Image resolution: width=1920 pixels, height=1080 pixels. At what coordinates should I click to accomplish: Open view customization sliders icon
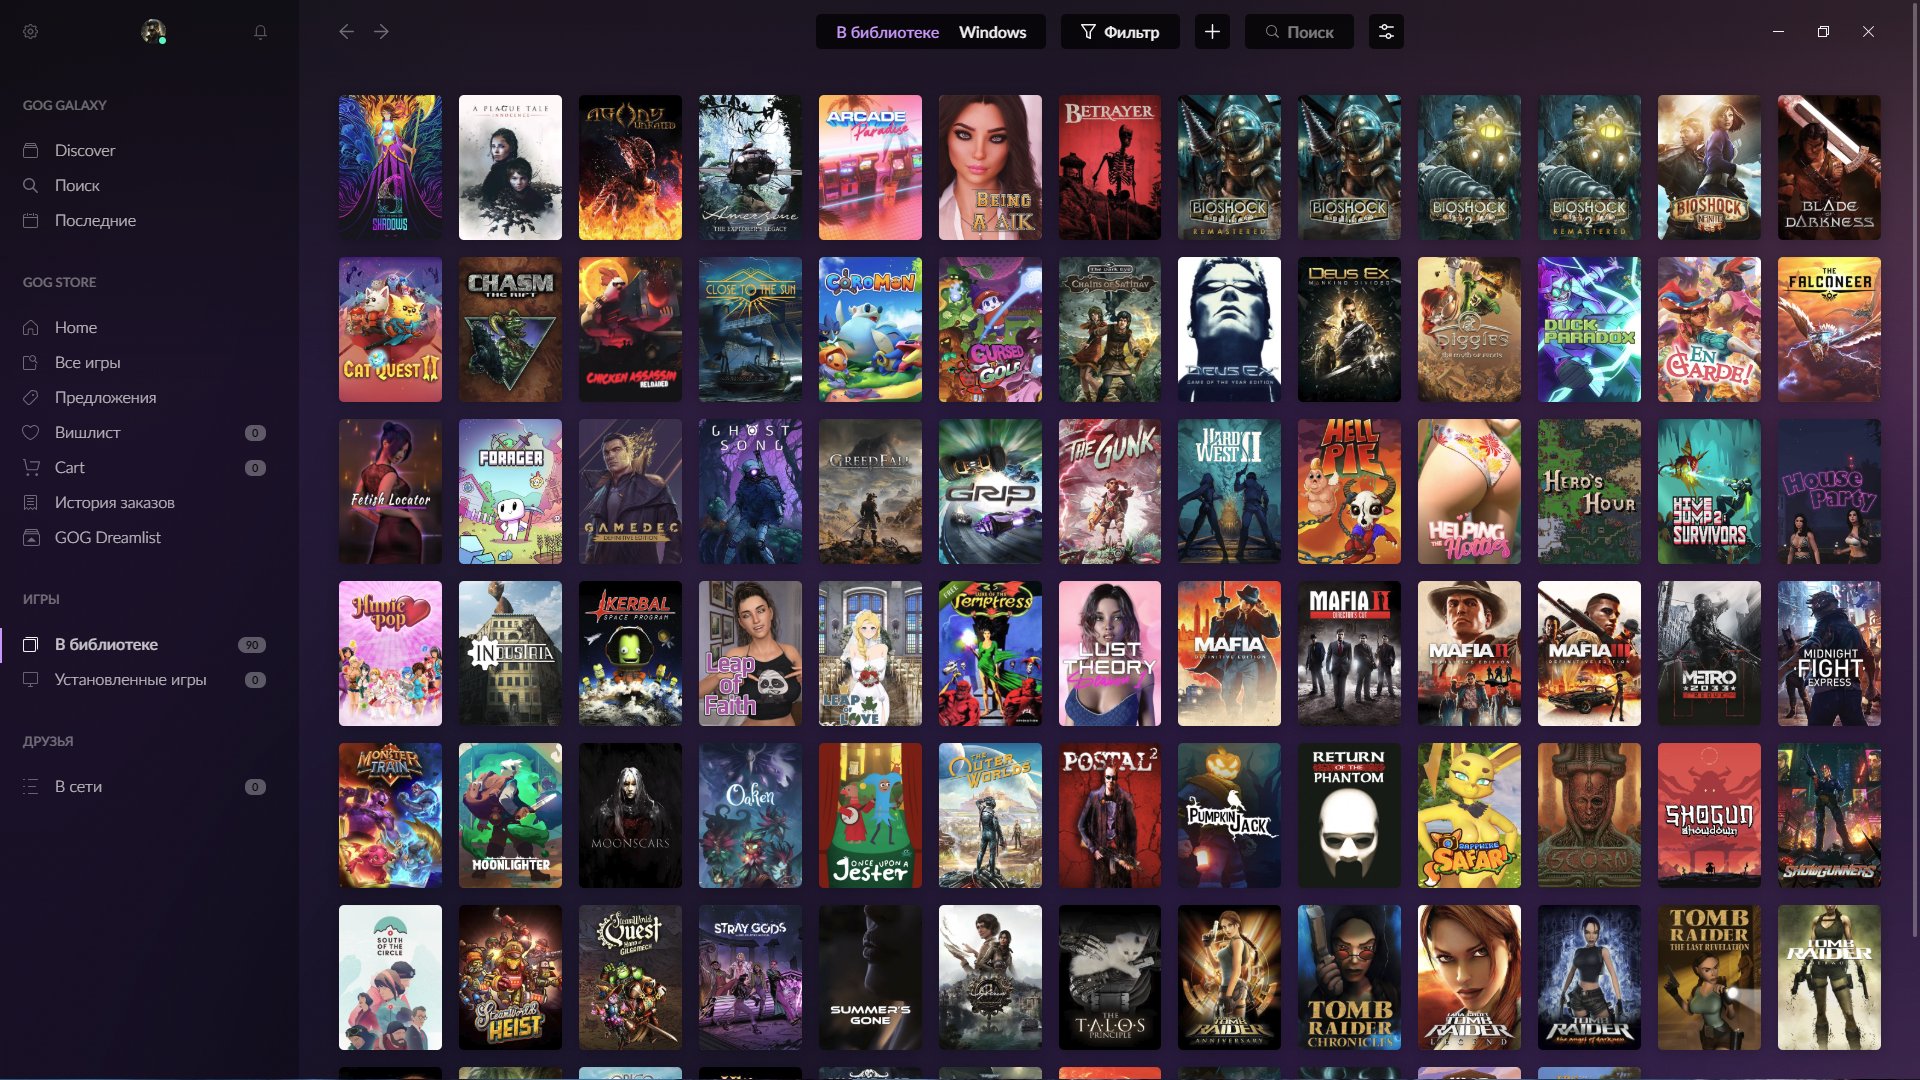point(1386,32)
